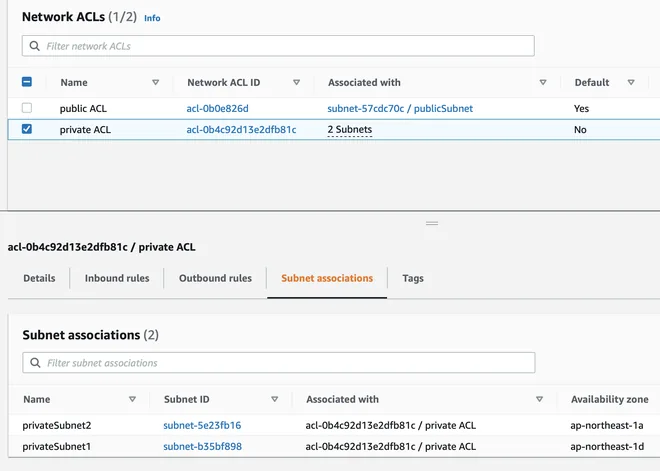Select the Subnet associations tab
Viewport: 660px width, 471px height.
pyautogui.click(x=327, y=278)
